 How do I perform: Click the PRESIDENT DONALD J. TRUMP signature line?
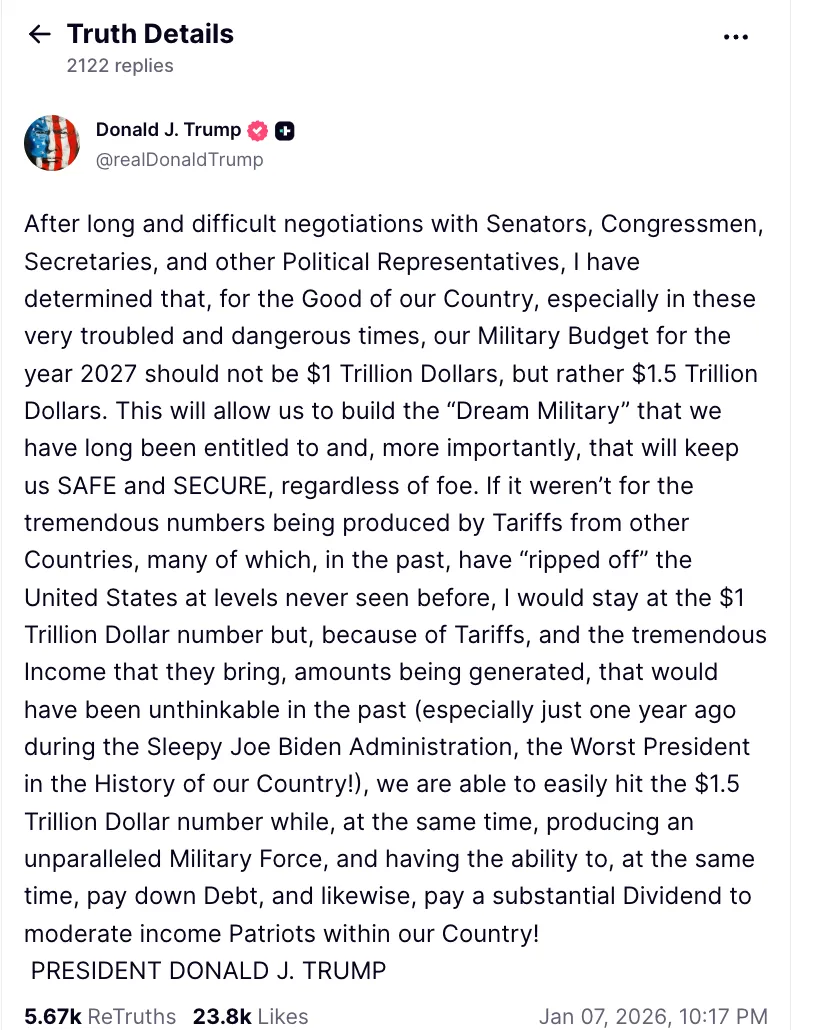coord(208,970)
